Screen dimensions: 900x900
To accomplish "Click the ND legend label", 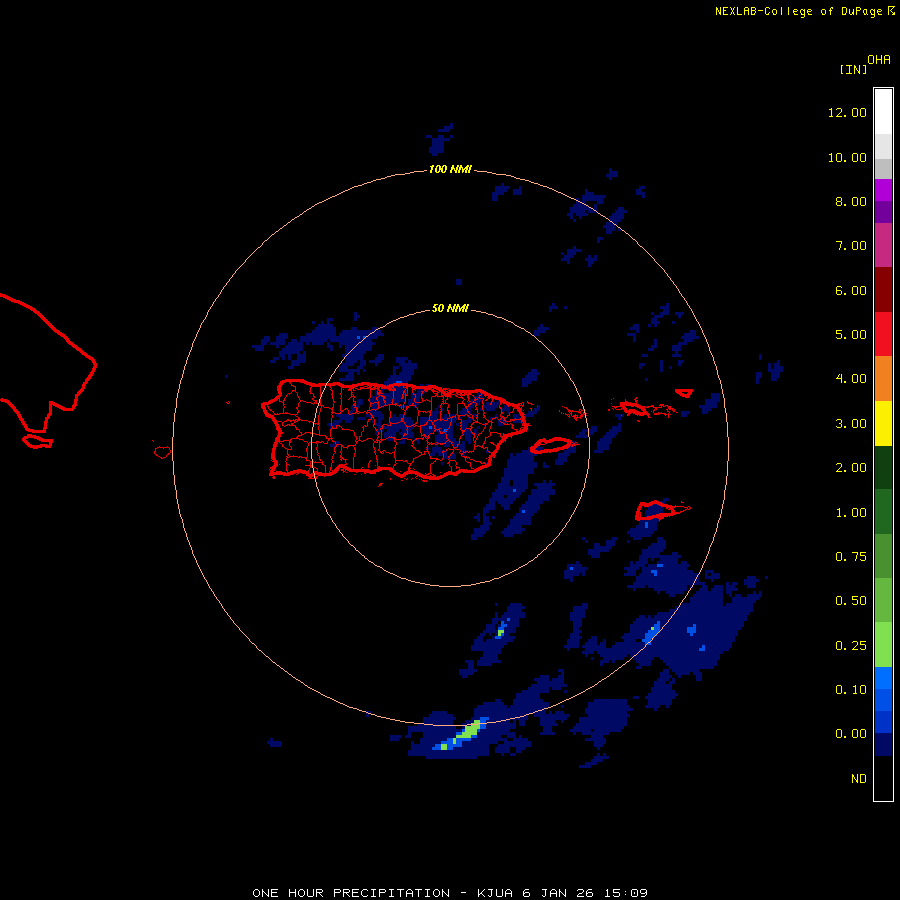I will coord(859,779).
